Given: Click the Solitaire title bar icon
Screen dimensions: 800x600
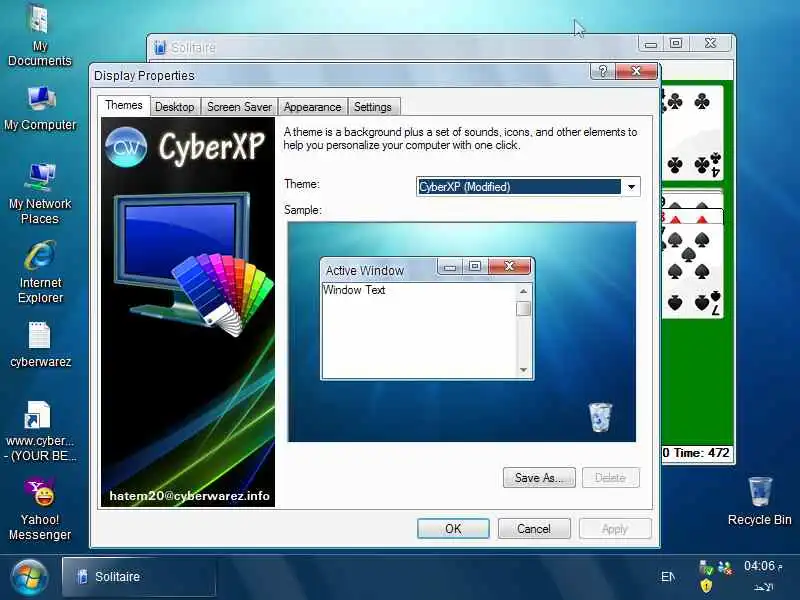Looking at the screenshot, I should pos(160,47).
